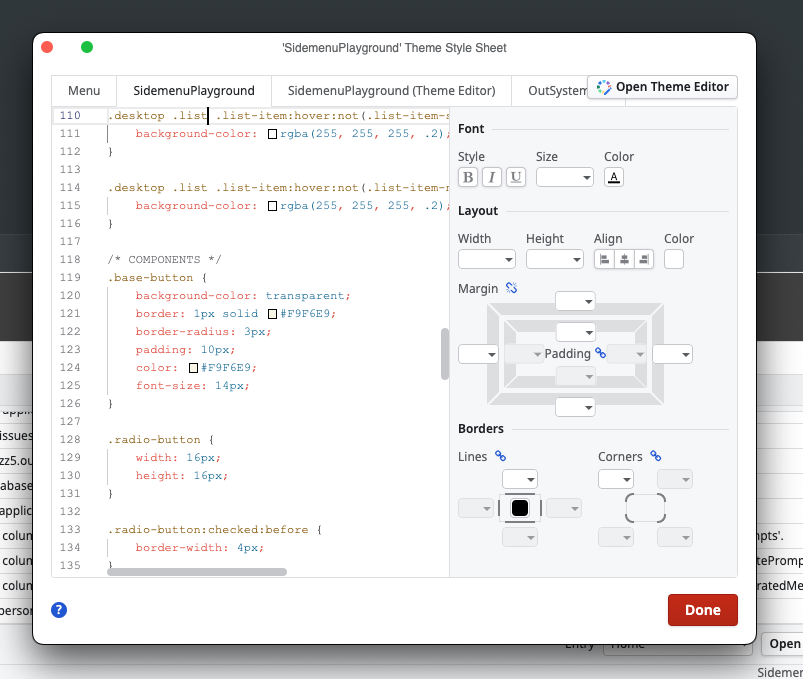Screen dimensions: 803x679
Task: Switch to SidemenuPlayground (Theme Editor) tab
Action: click(391, 90)
